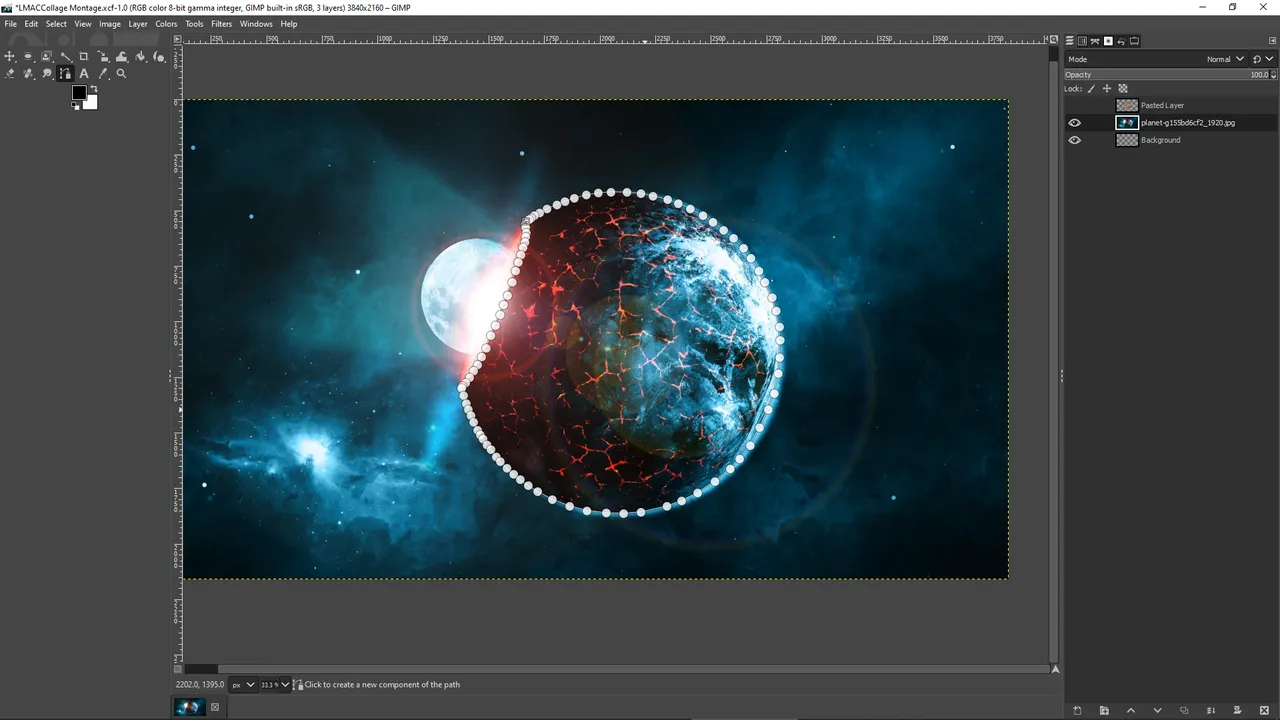Select the Heal tool

[x=28, y=74]
